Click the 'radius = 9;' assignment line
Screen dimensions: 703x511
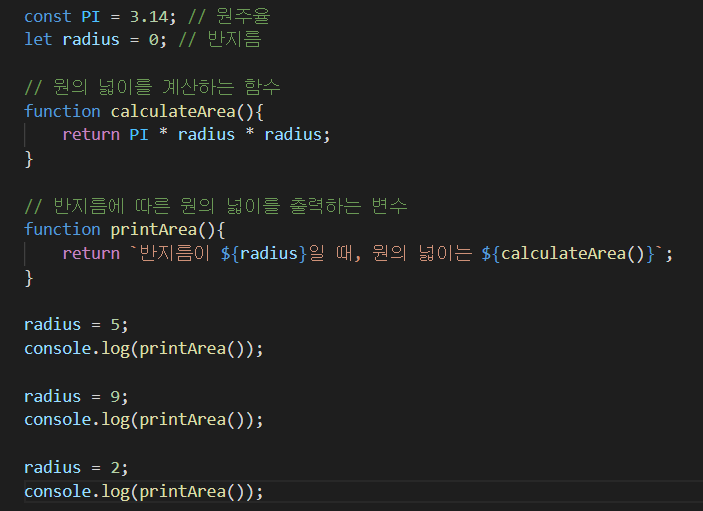coord(76,396)
